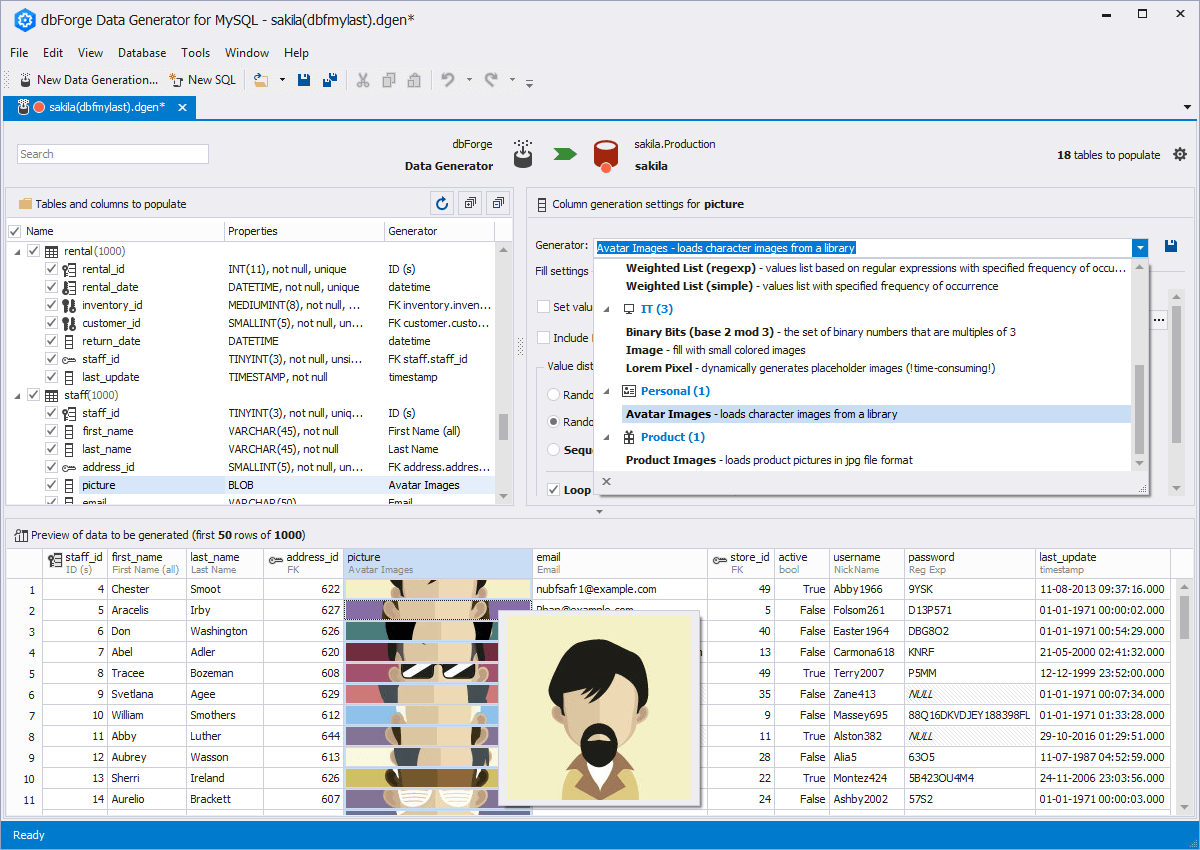Toggle the staff_id column checkbox
This screenshot has width=1200, height=850.
(x=50, y=412)
